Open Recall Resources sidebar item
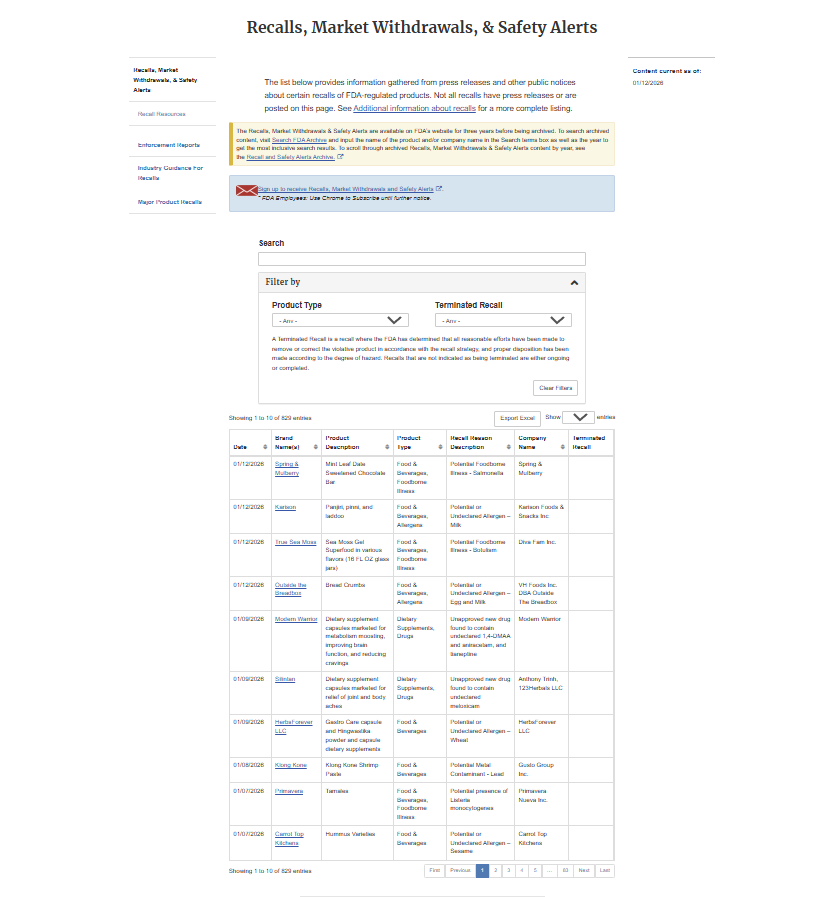The image size is (816, 897). coord(161,114)
